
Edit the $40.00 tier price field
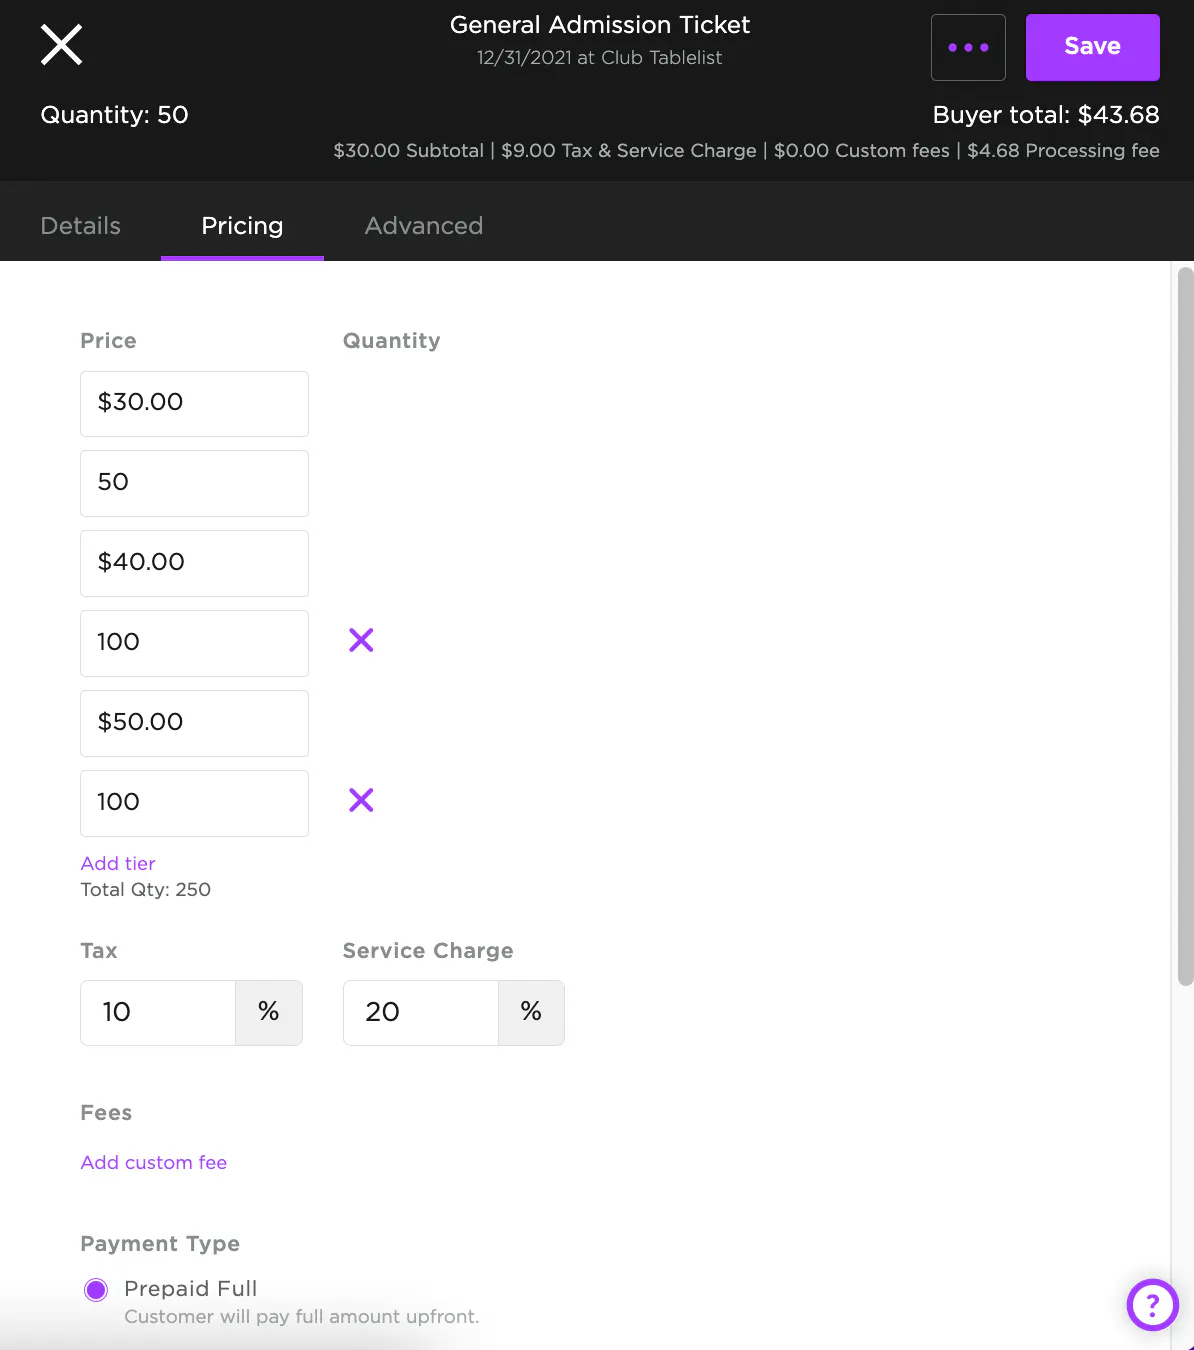tap(194, 563)
